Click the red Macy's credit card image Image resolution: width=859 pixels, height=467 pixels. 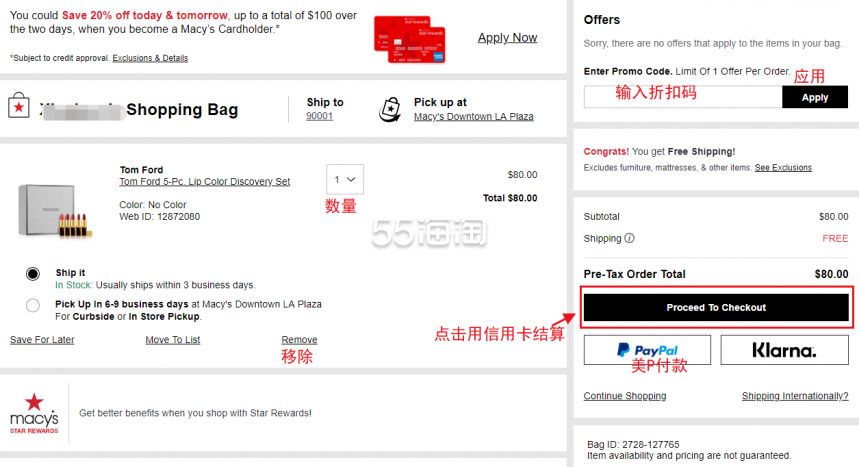409,39
